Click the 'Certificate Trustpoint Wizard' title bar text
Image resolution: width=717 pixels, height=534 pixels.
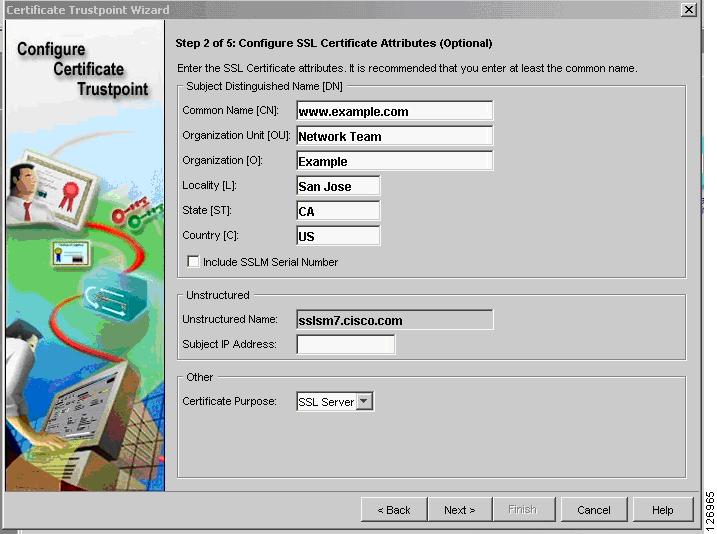pos(88,10)
